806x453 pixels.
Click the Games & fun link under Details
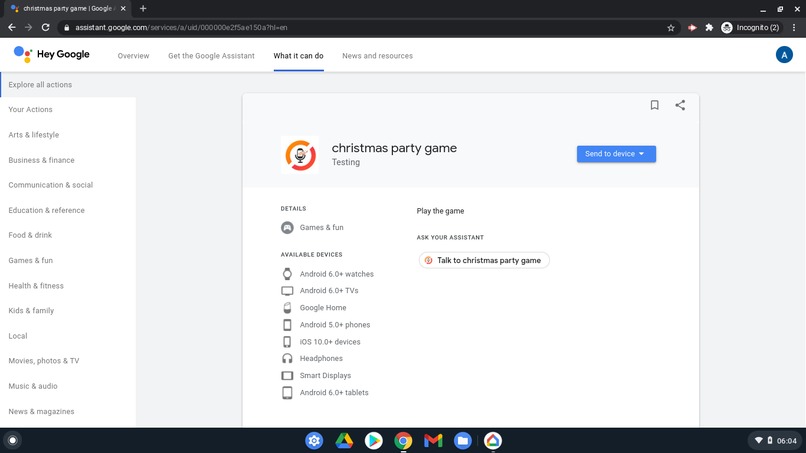(x=321, y=227)
